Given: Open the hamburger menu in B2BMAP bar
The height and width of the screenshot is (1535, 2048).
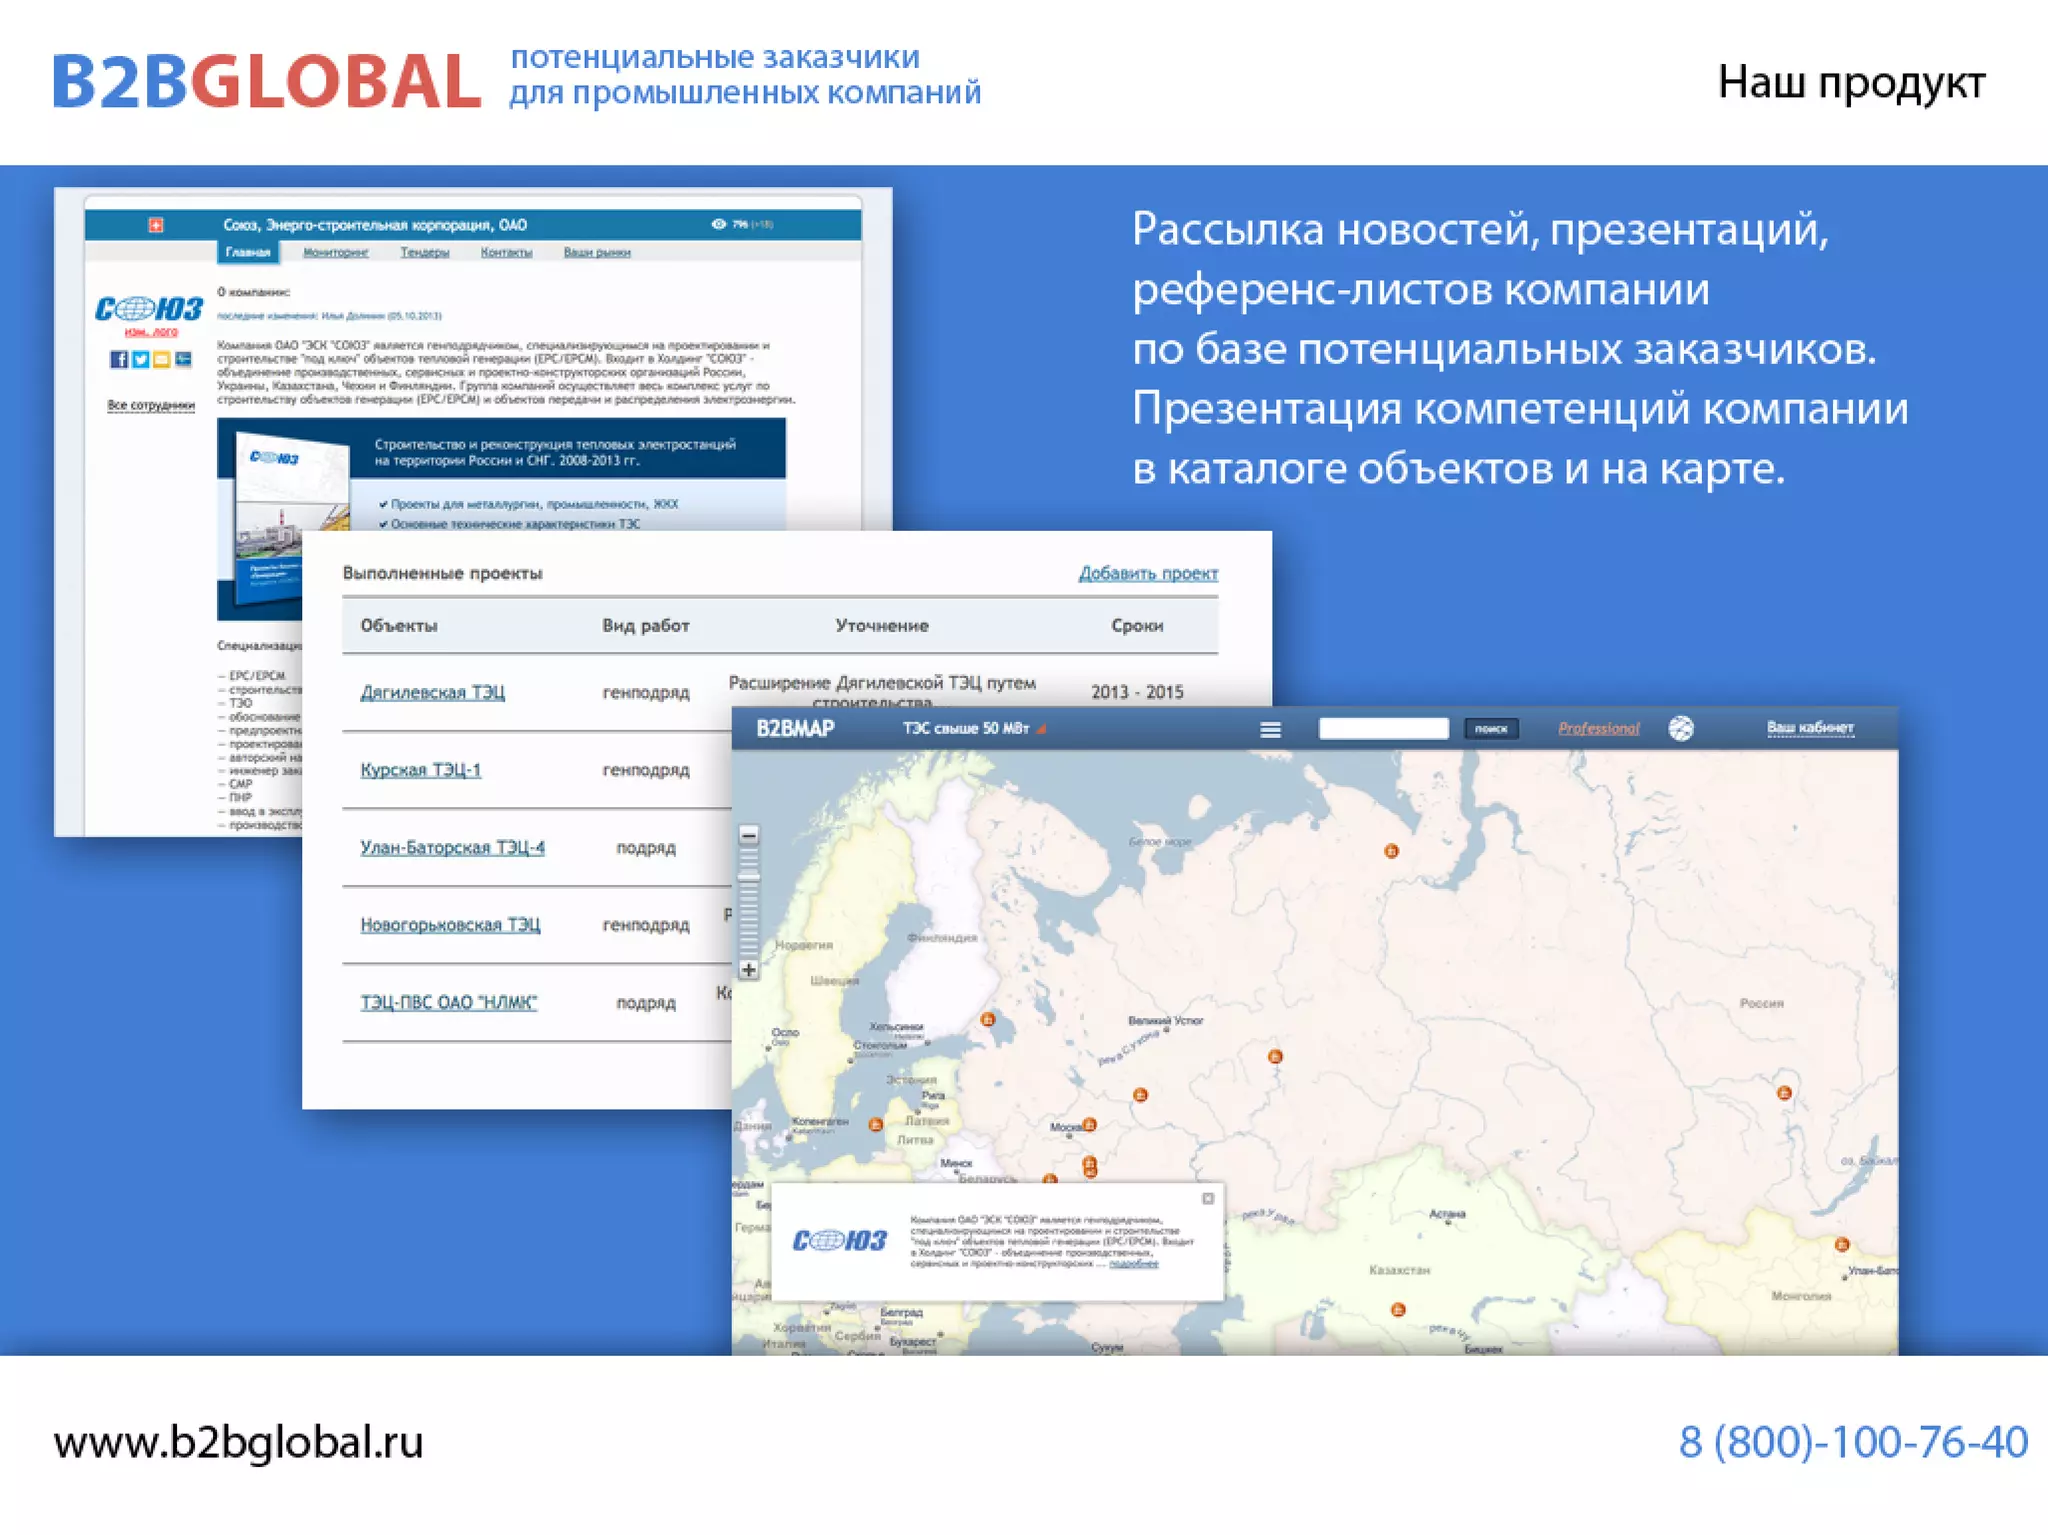Looking at the screenshot, I should 1270,729.
